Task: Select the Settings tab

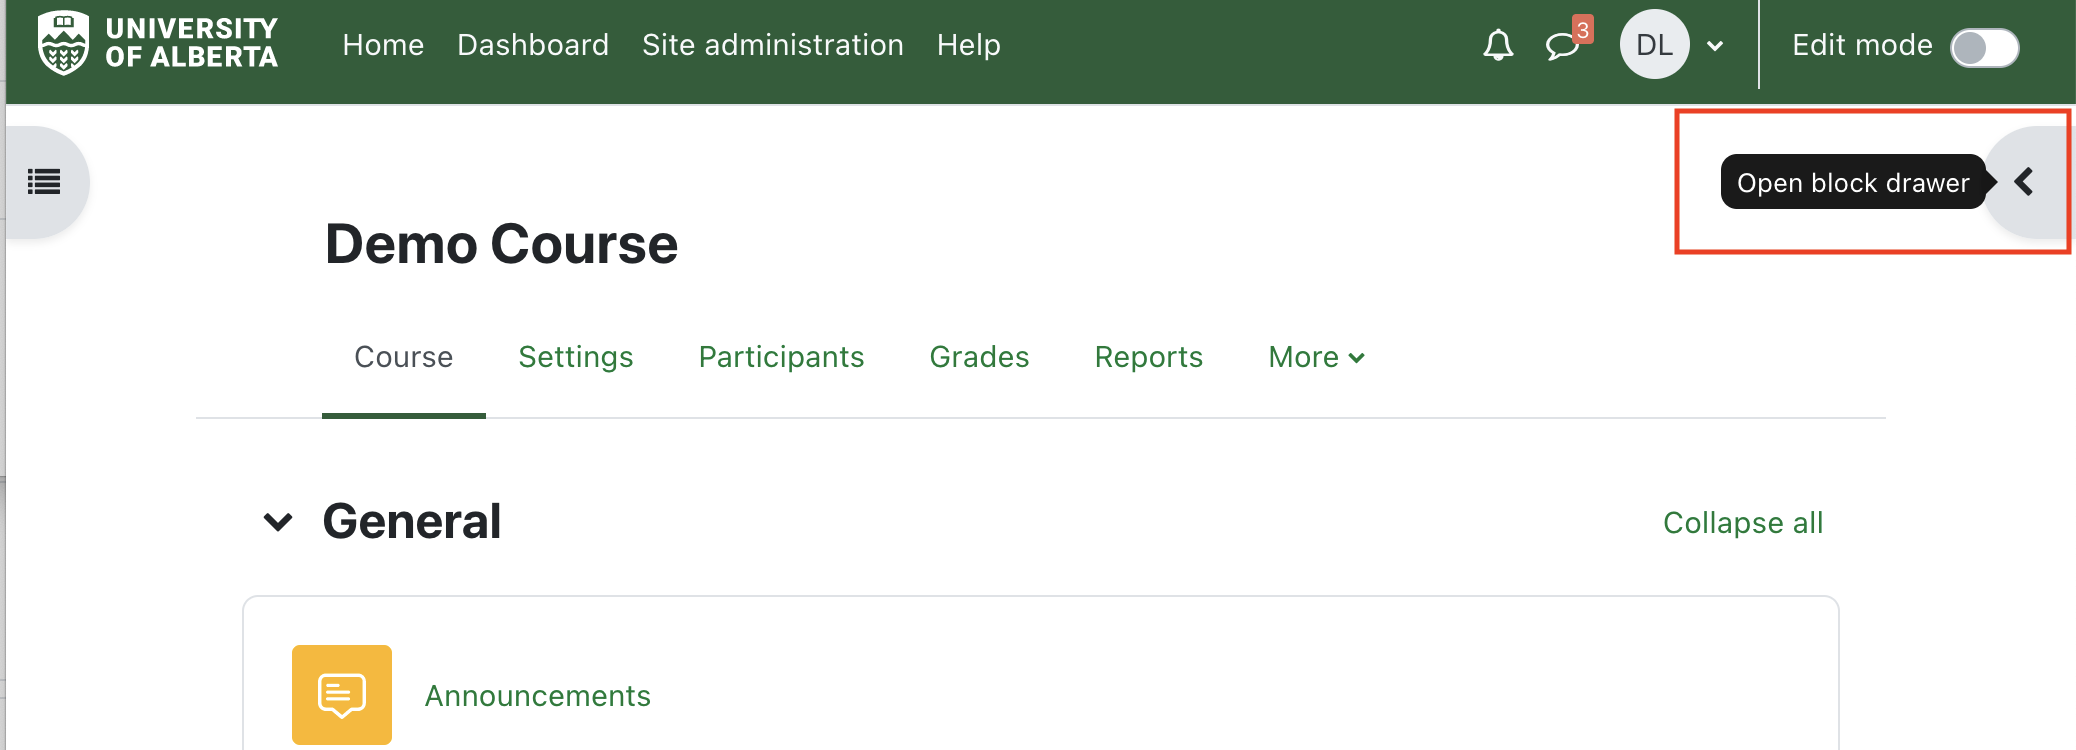Action: point(575,357)
